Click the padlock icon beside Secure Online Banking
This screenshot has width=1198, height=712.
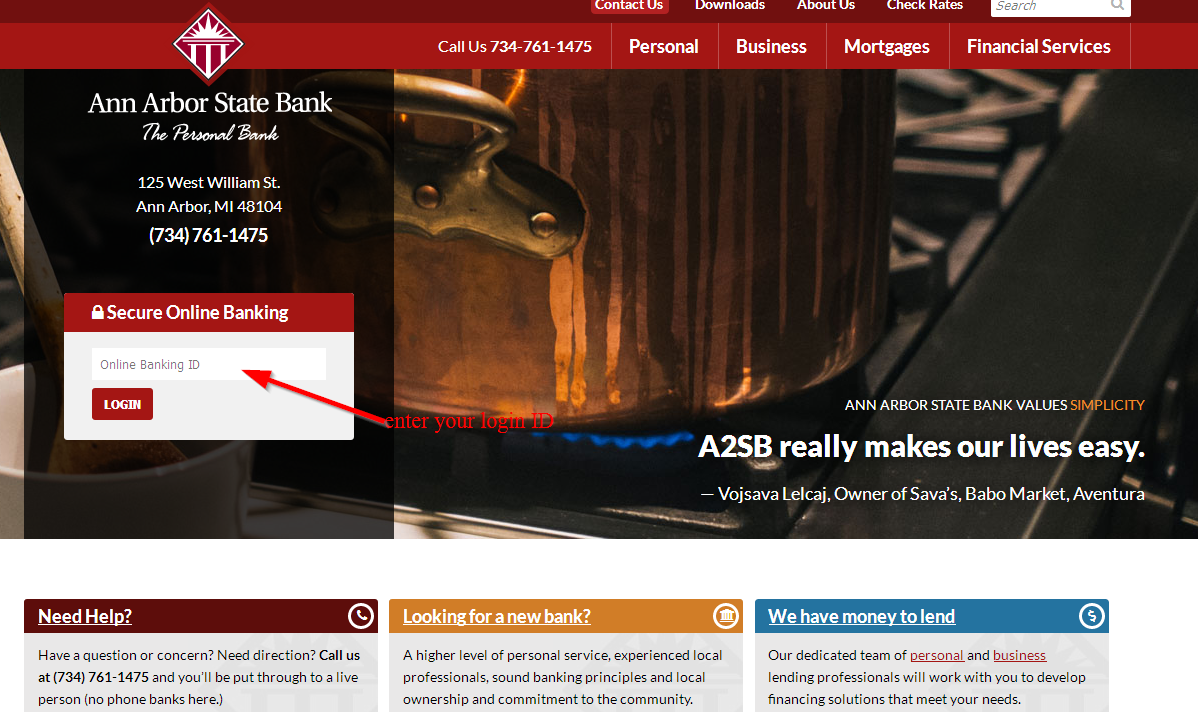(98, 312)
